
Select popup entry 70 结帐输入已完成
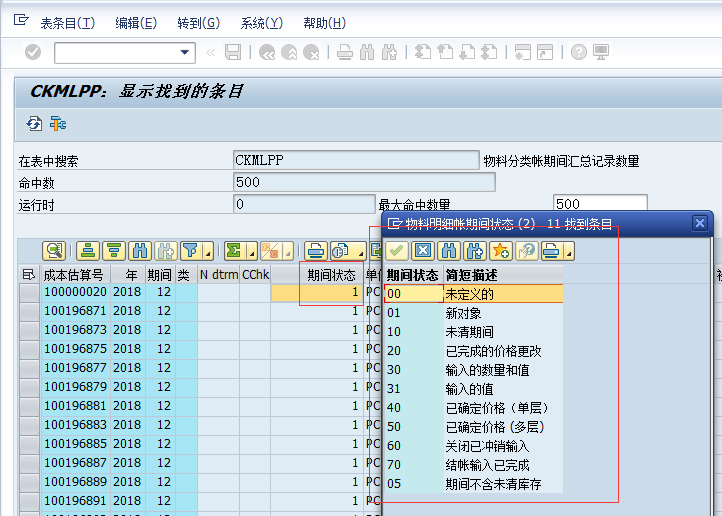click(474, 465)
